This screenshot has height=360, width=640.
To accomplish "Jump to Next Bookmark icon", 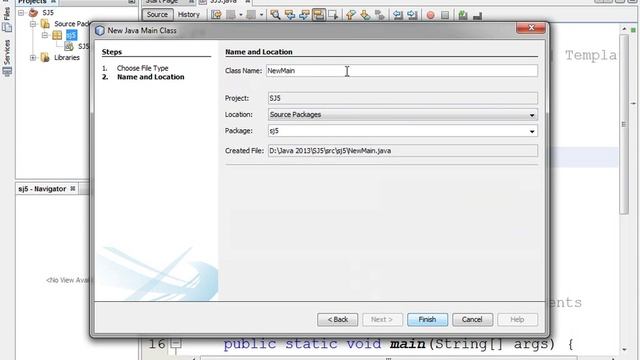I will 365,15.
